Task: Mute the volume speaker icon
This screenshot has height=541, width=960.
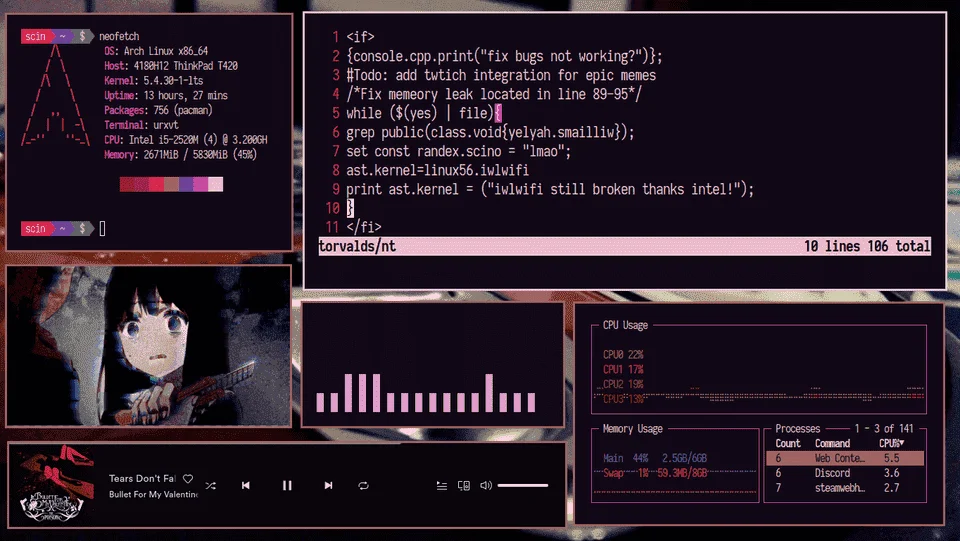Action: point(486,485)
